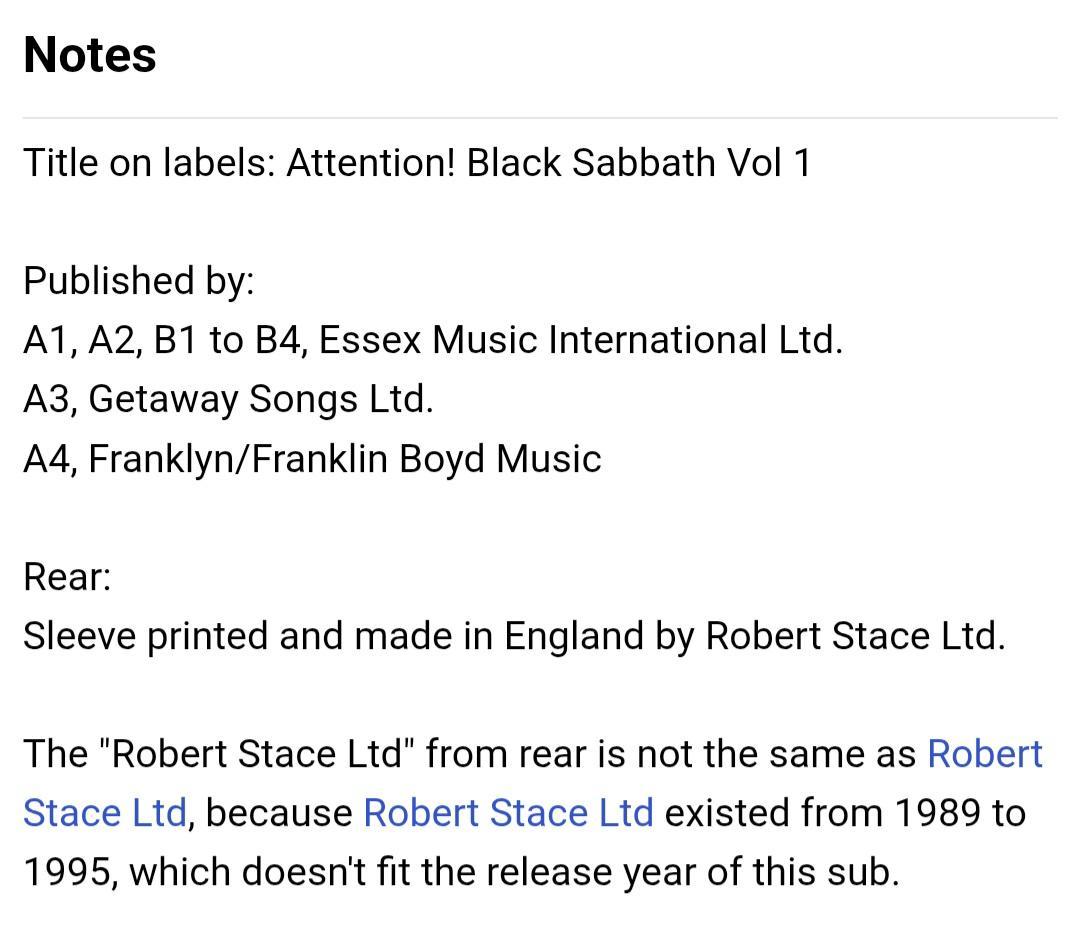The height and width of the screenshot is (930, 1080).
Task: Open the Robert Stace Ltd link after "because"
Action: pos(508,813)
